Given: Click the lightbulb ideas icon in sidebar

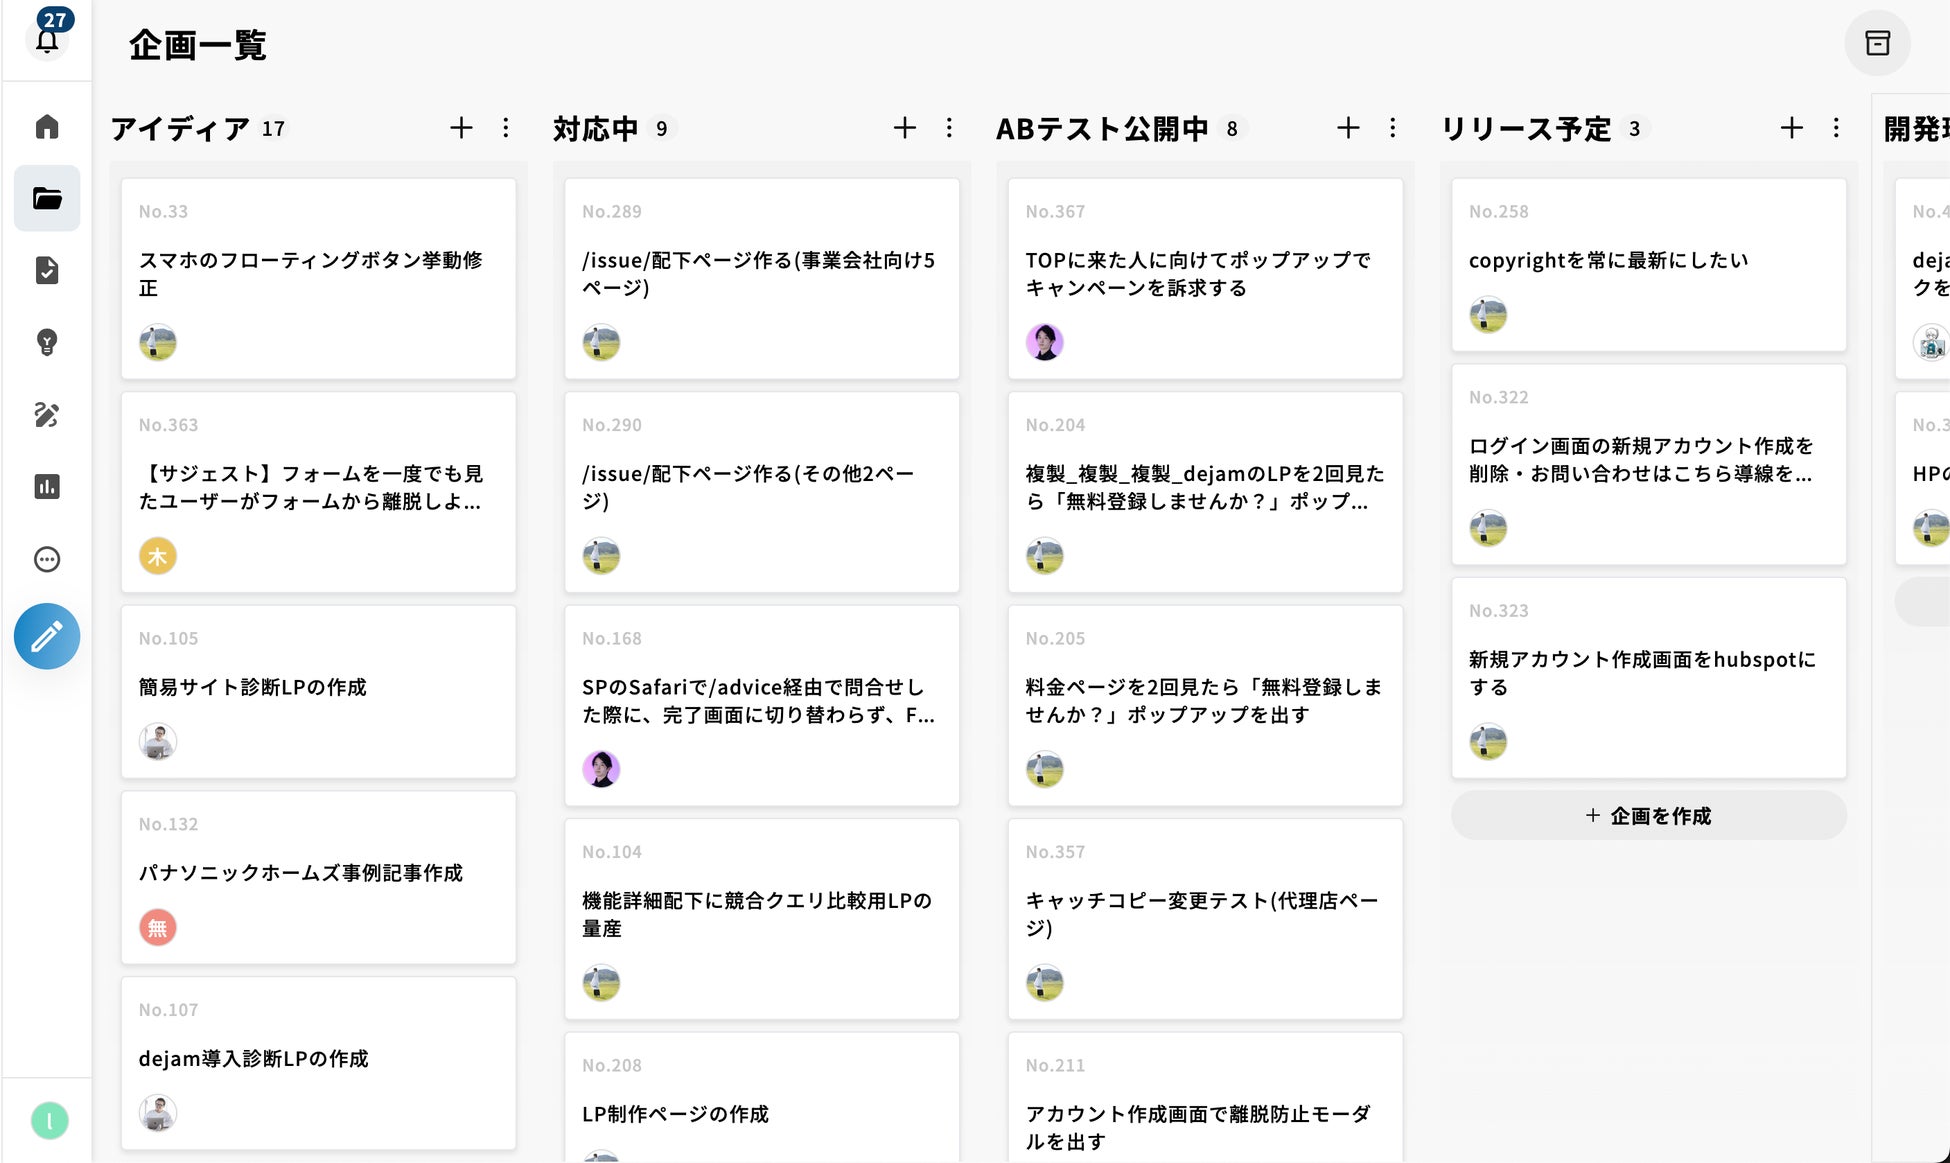Looking at the screenshot, I should click(47, 342).
